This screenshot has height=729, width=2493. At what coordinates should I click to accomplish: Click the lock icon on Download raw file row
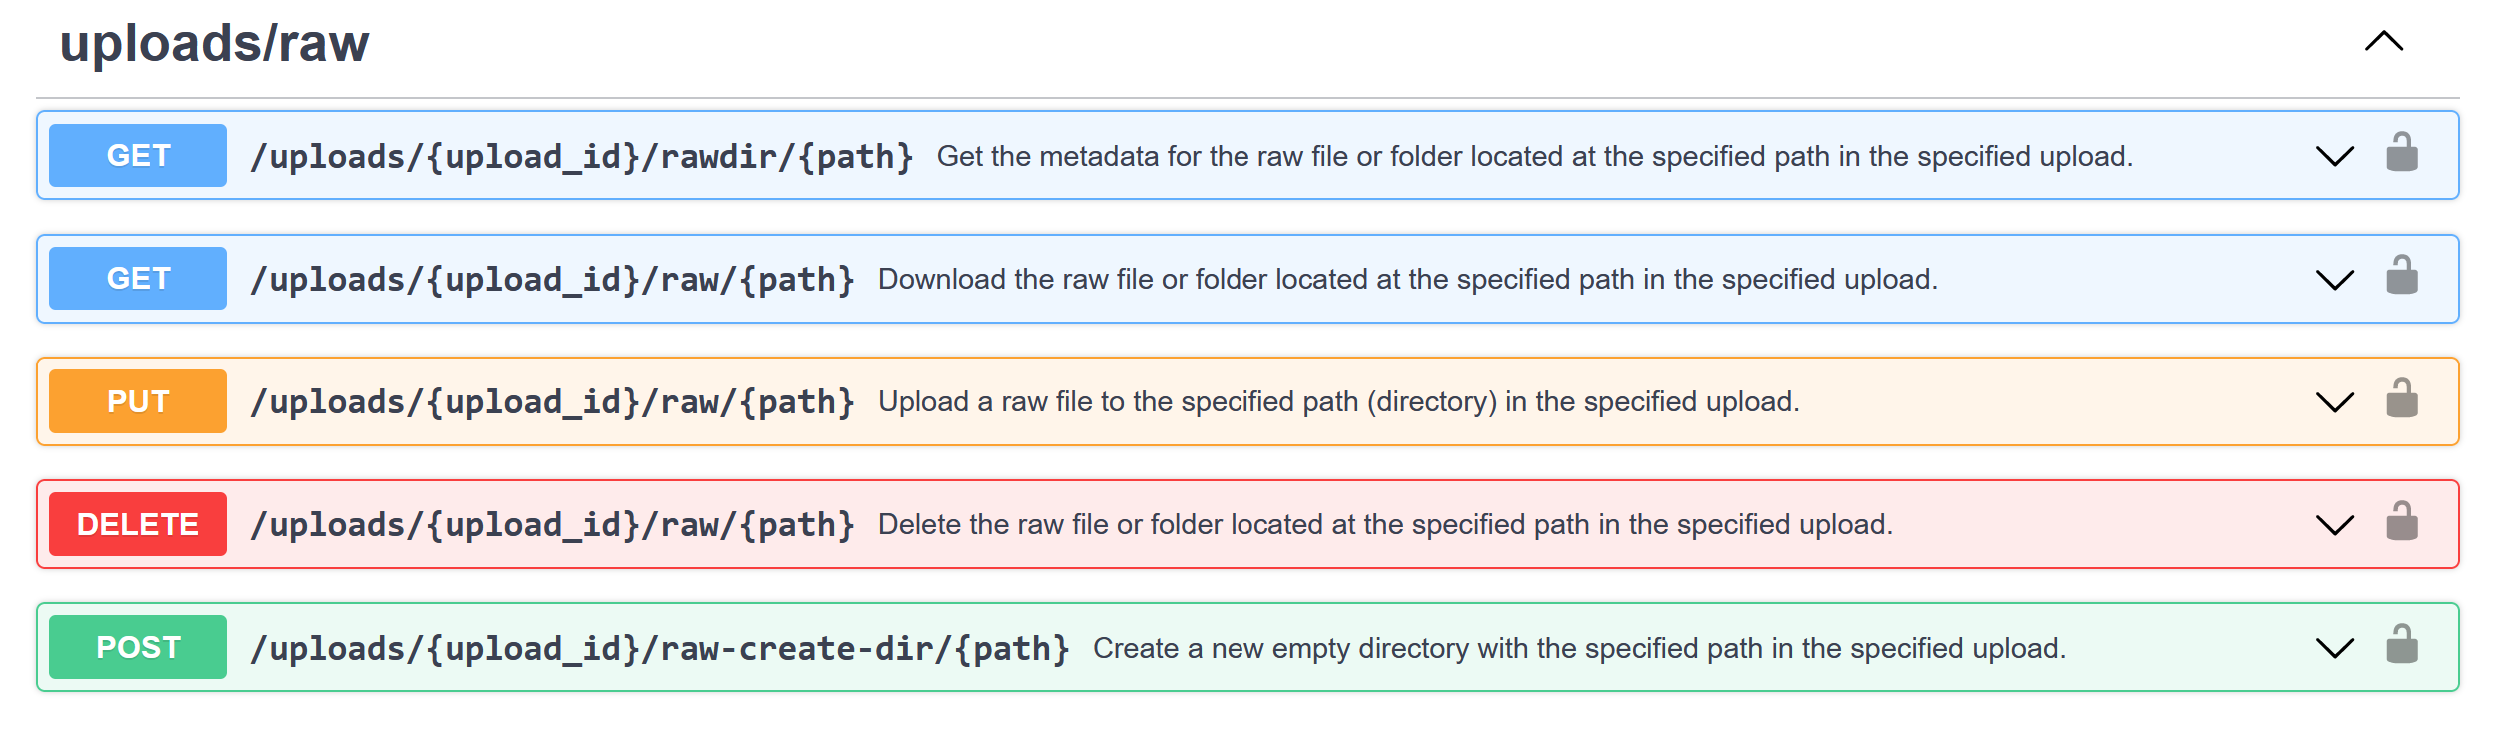[2402, 275]
